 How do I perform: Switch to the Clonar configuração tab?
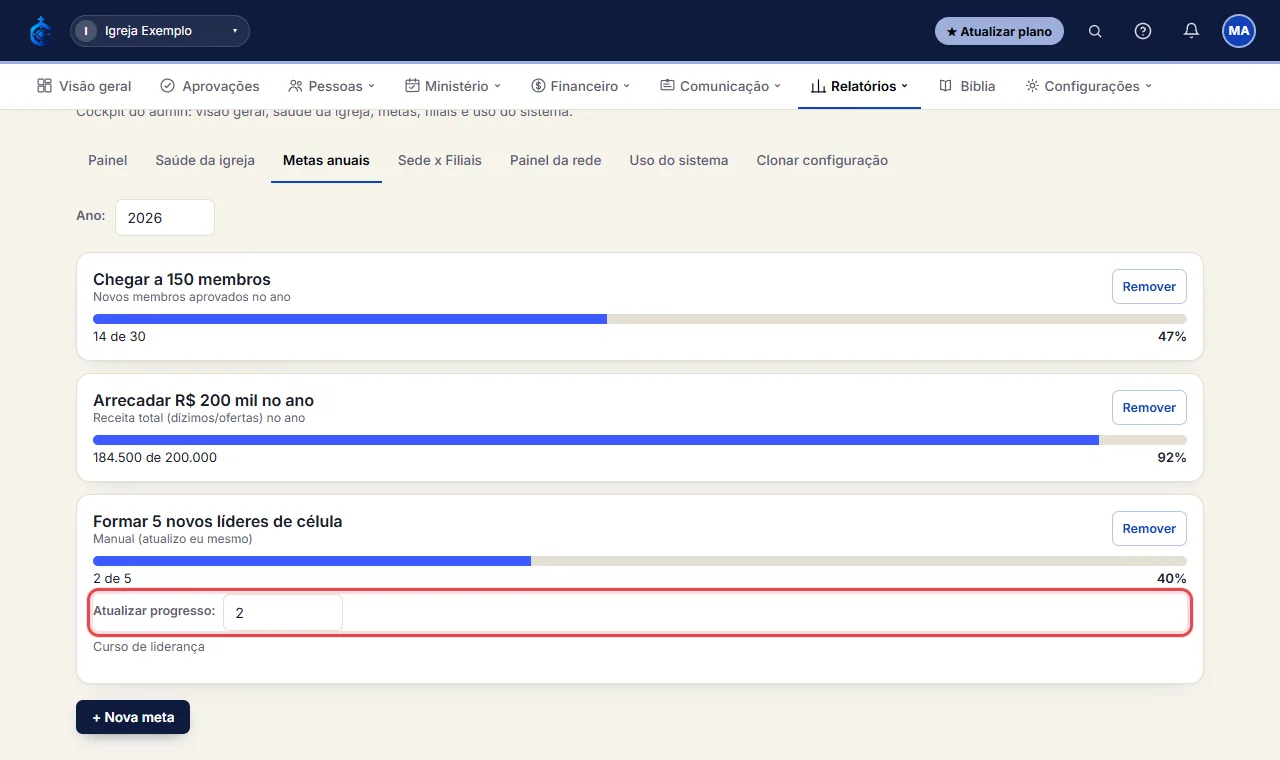point(822,160)
